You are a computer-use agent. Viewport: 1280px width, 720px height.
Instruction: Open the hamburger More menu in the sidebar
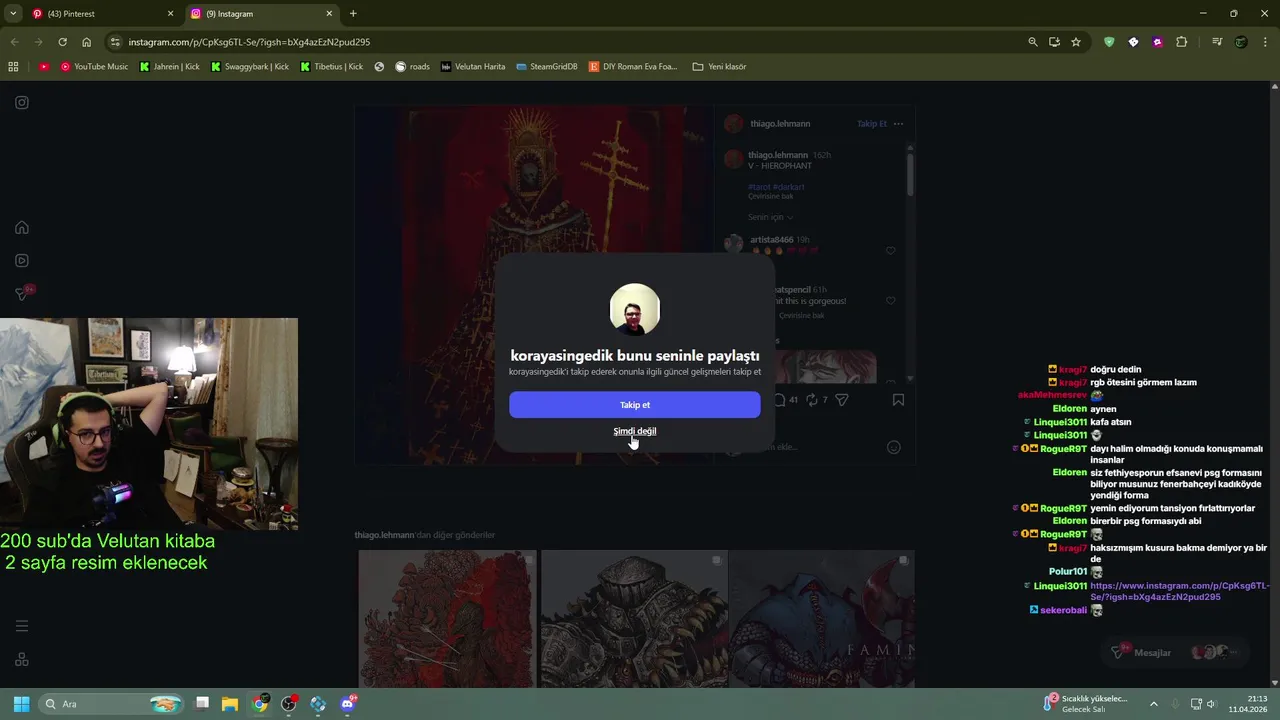22,626
